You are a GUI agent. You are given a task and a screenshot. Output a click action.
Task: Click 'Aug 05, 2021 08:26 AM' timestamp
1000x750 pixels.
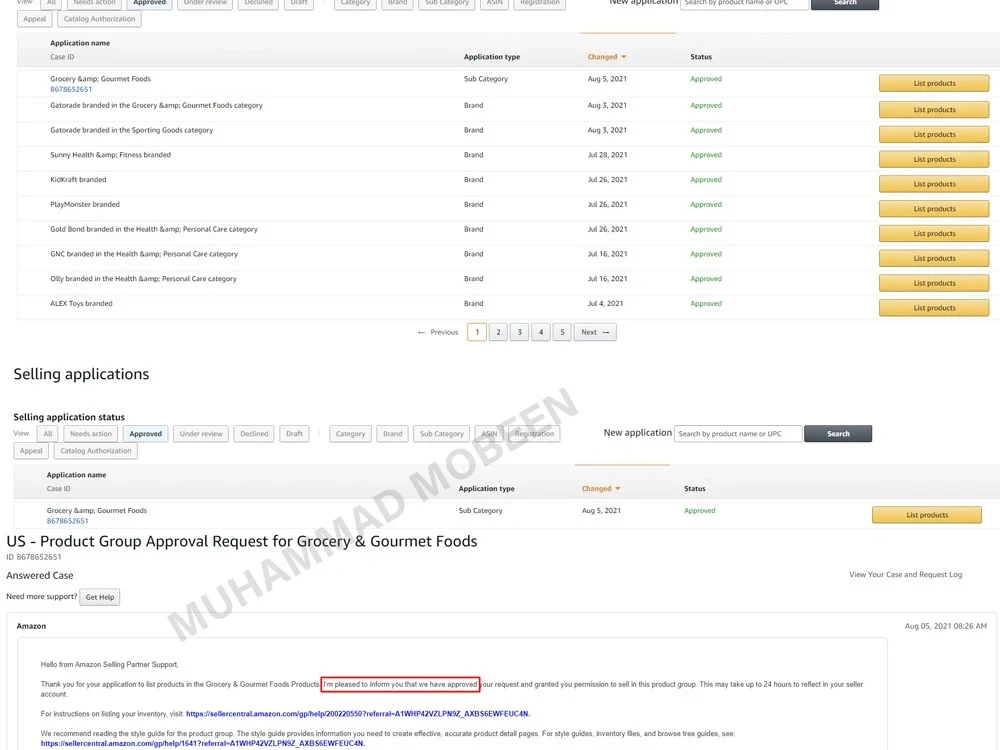[945, 626]
